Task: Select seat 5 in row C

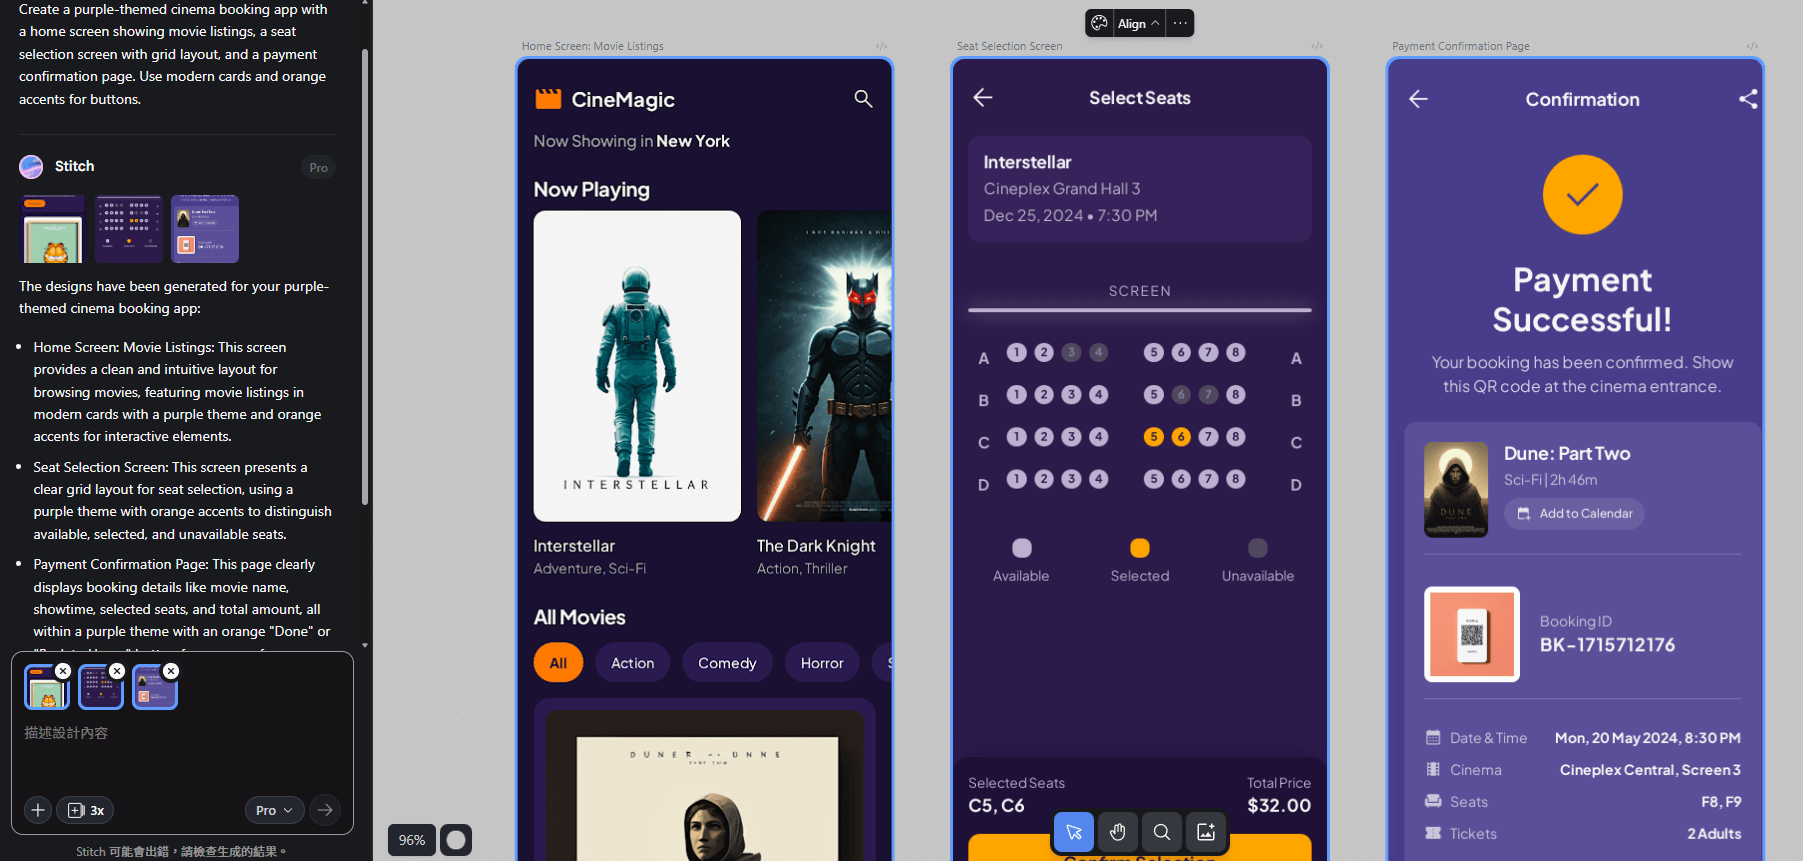Action: click(1153, 437)
